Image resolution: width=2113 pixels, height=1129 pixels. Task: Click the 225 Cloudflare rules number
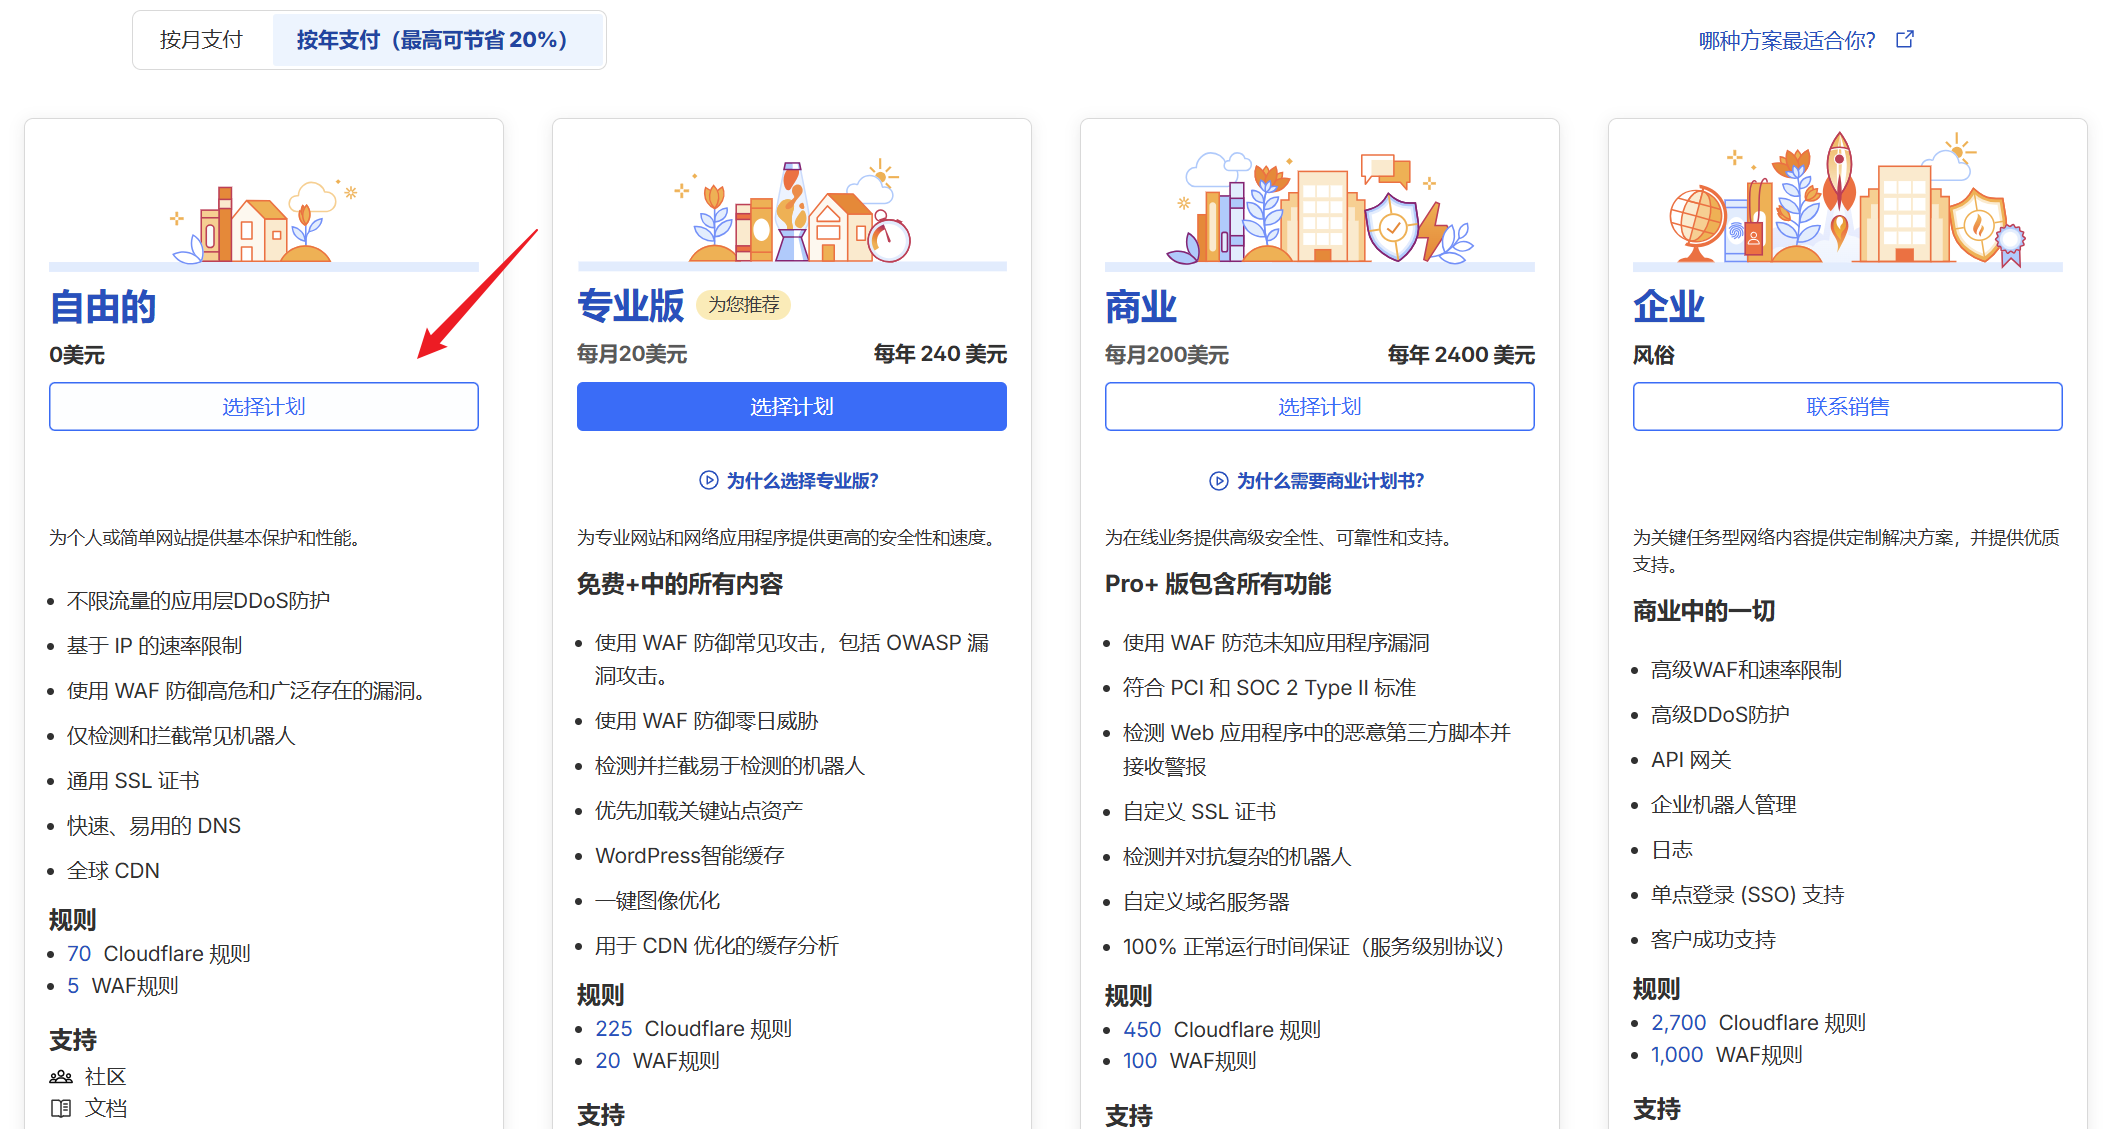click(x=613, y=1028)
